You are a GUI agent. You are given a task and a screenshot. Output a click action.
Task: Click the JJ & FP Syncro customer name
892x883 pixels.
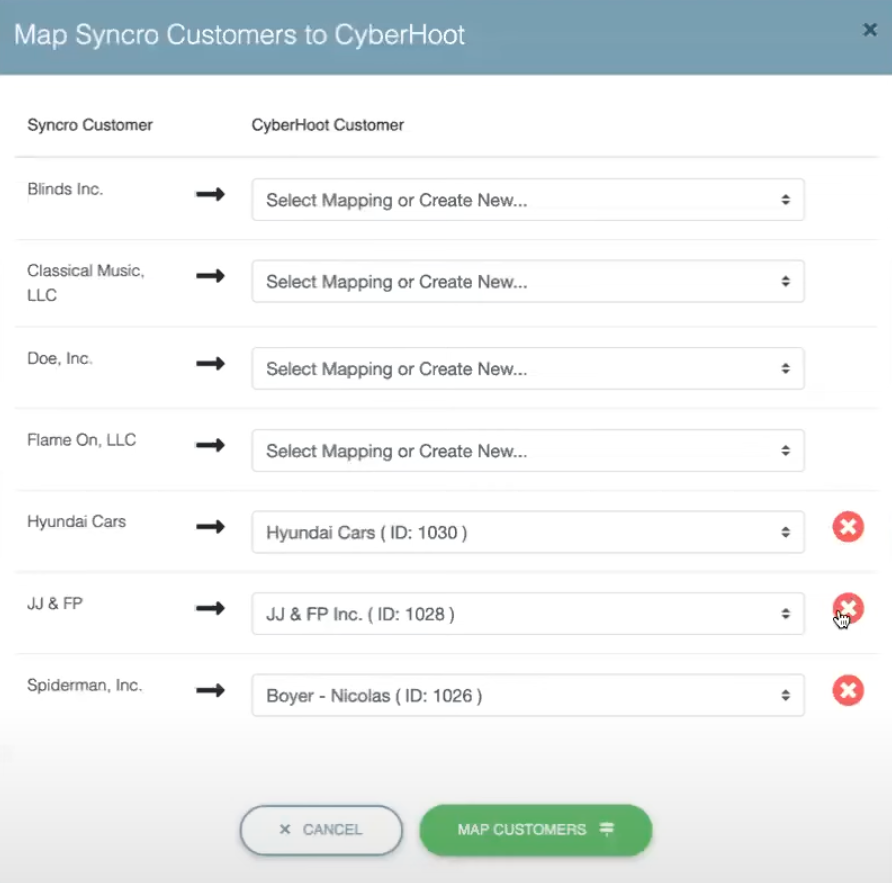(x=55, y=603)
